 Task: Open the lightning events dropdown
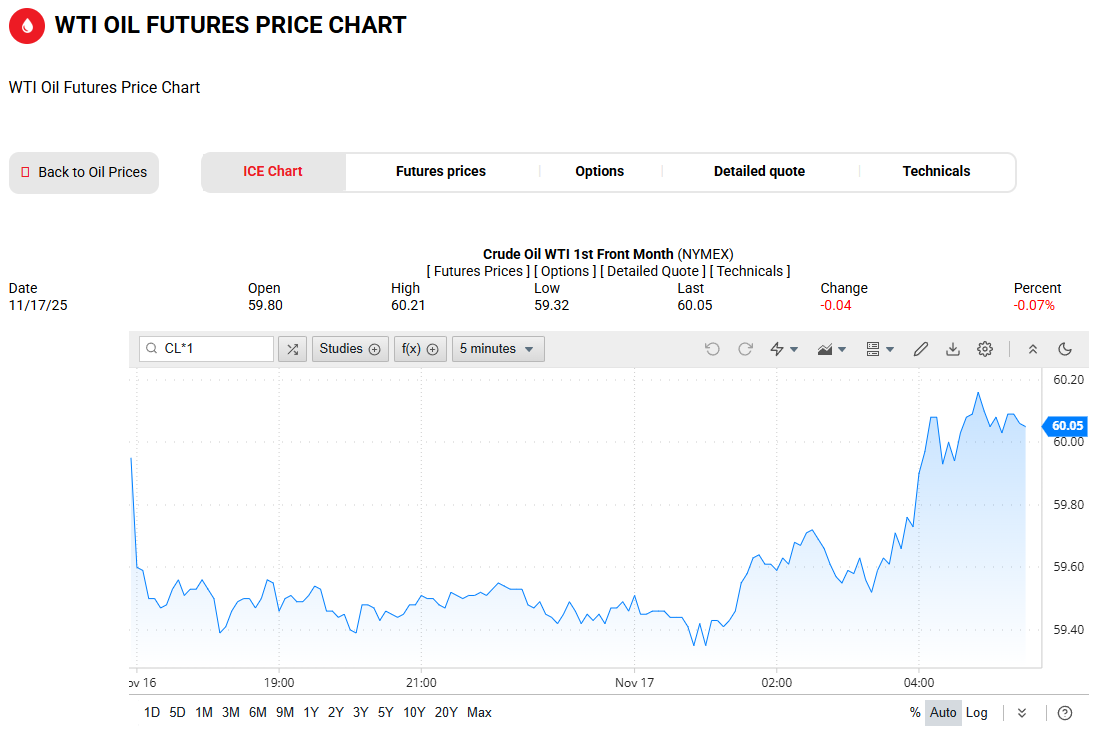[x=783, y=349]
